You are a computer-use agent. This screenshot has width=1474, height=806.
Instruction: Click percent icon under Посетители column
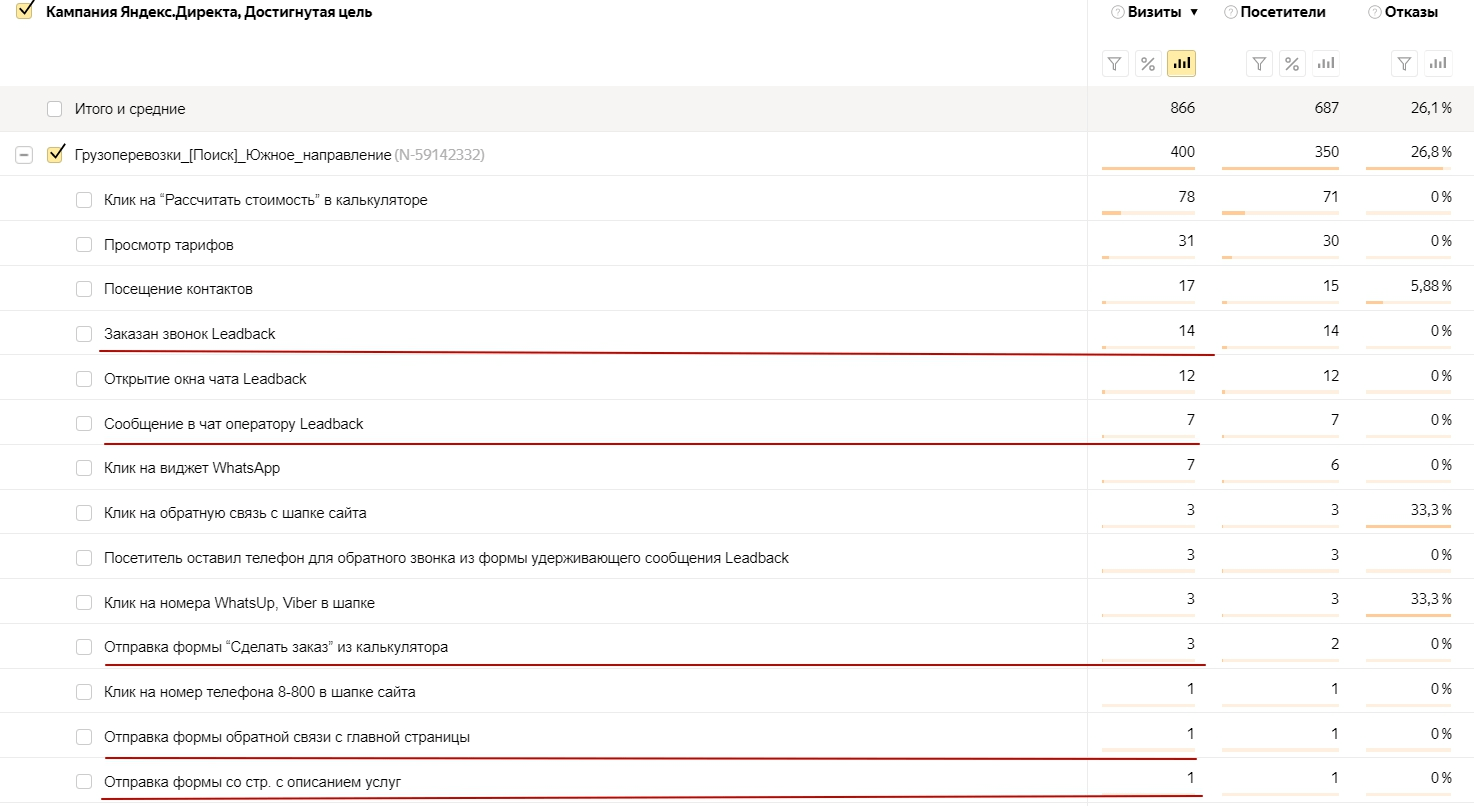[1292, 64]
